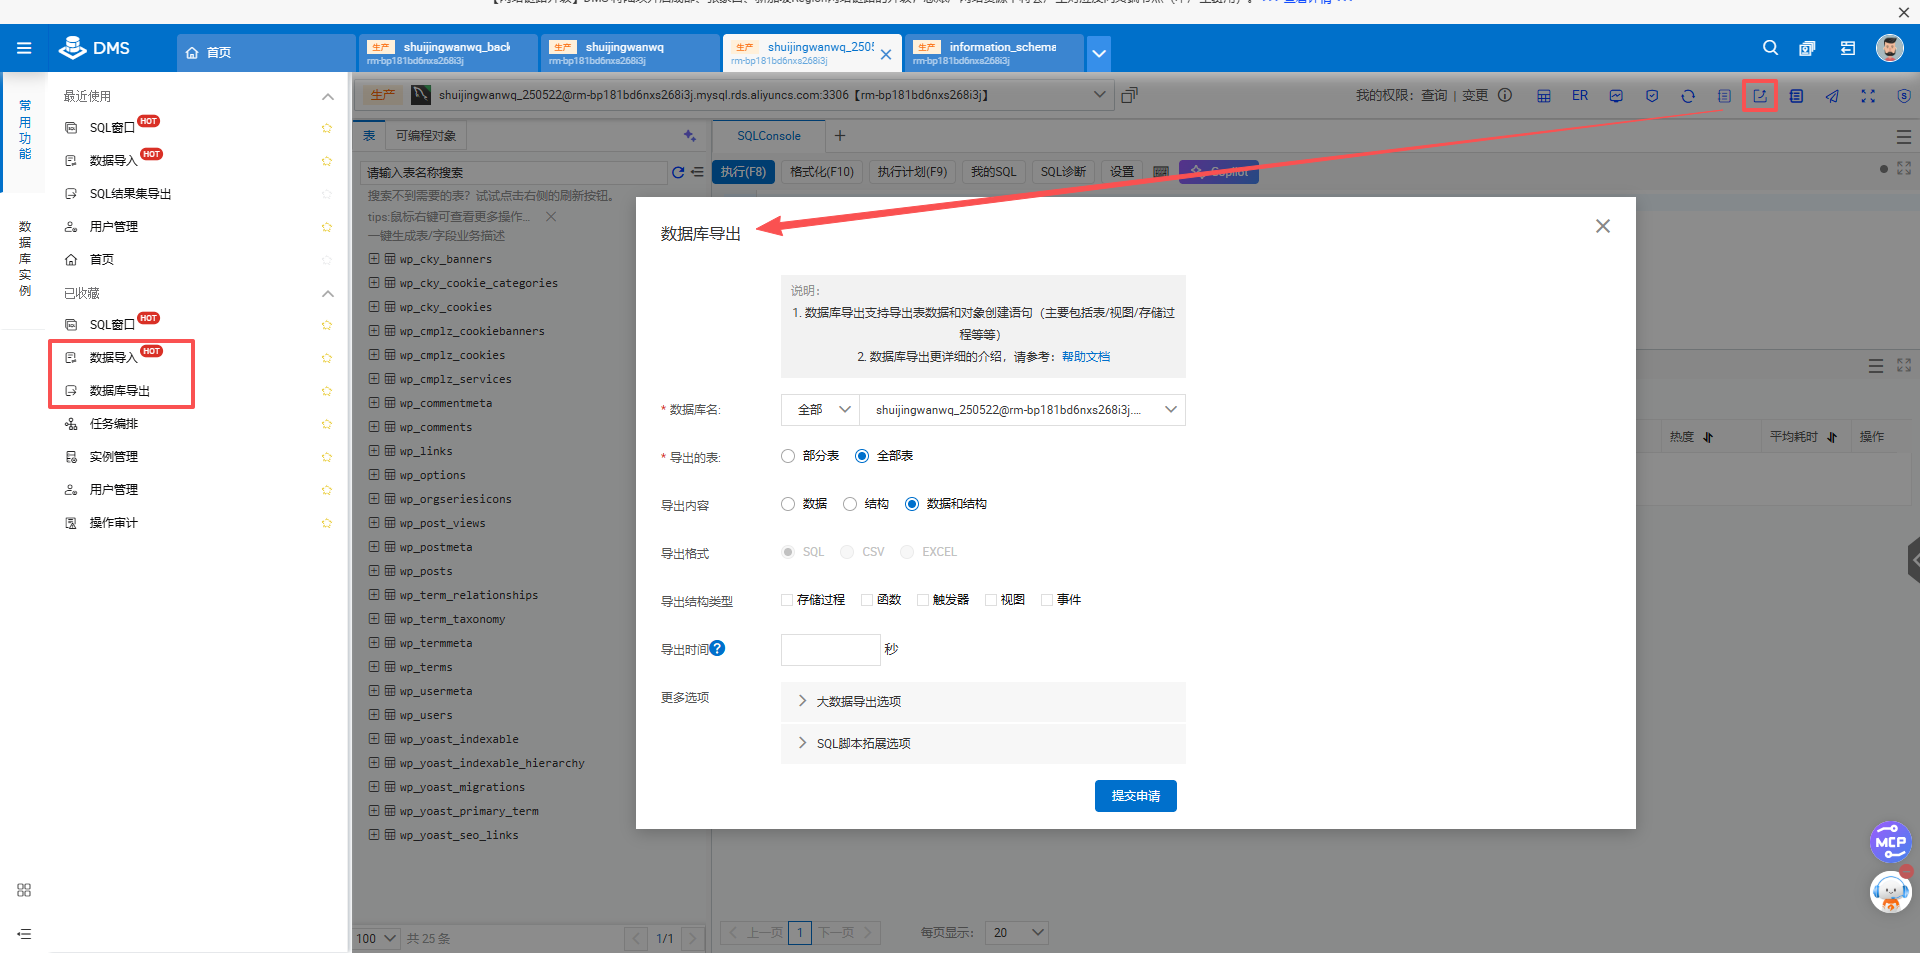This screenshot has width=1920, height=953.
Task: Open the tab list dropdown arrow
Action: [1099, 53]
